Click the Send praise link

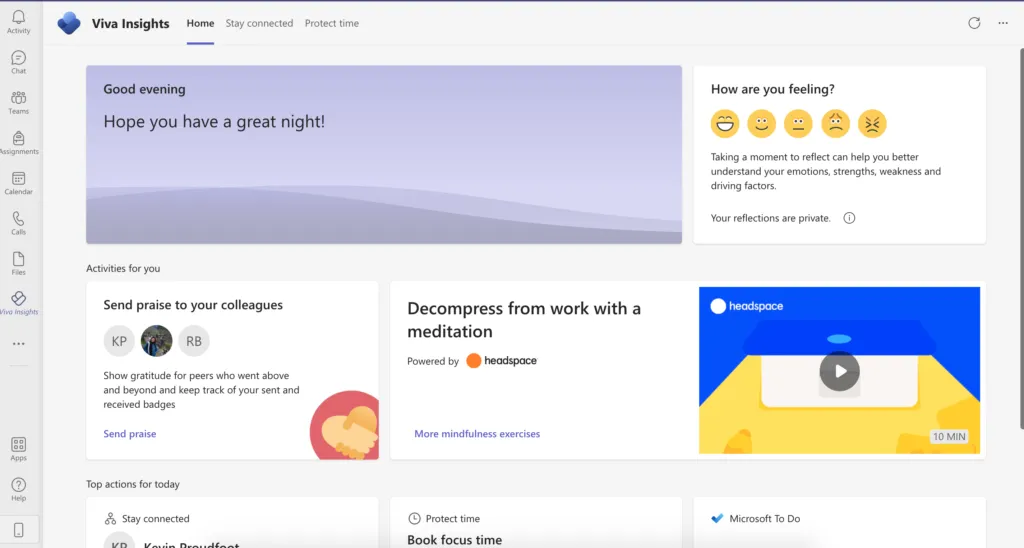click(x=129, y=434)
